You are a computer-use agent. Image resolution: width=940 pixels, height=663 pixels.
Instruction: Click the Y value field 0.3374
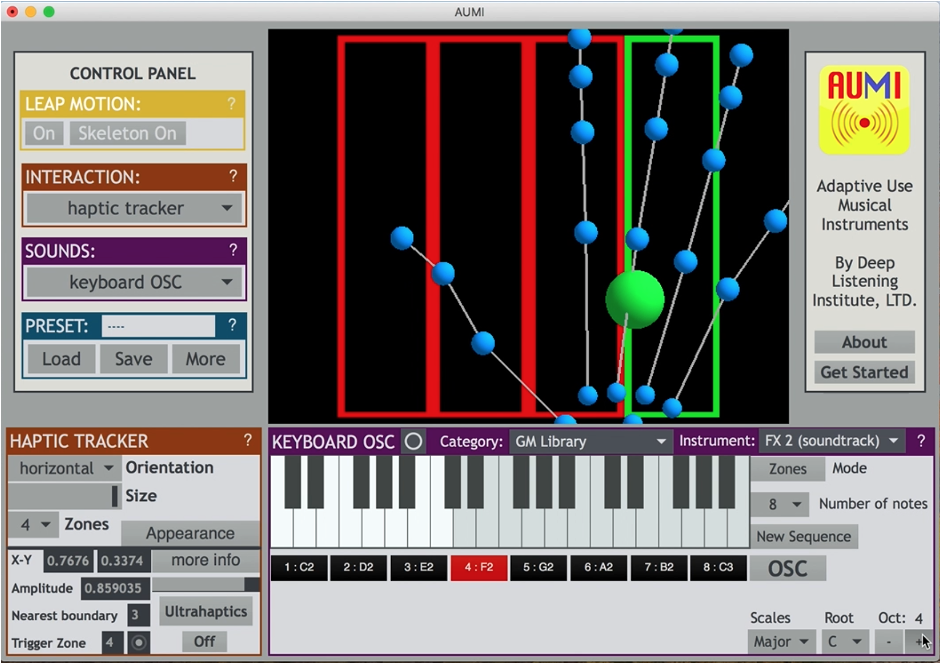[122, 561]
